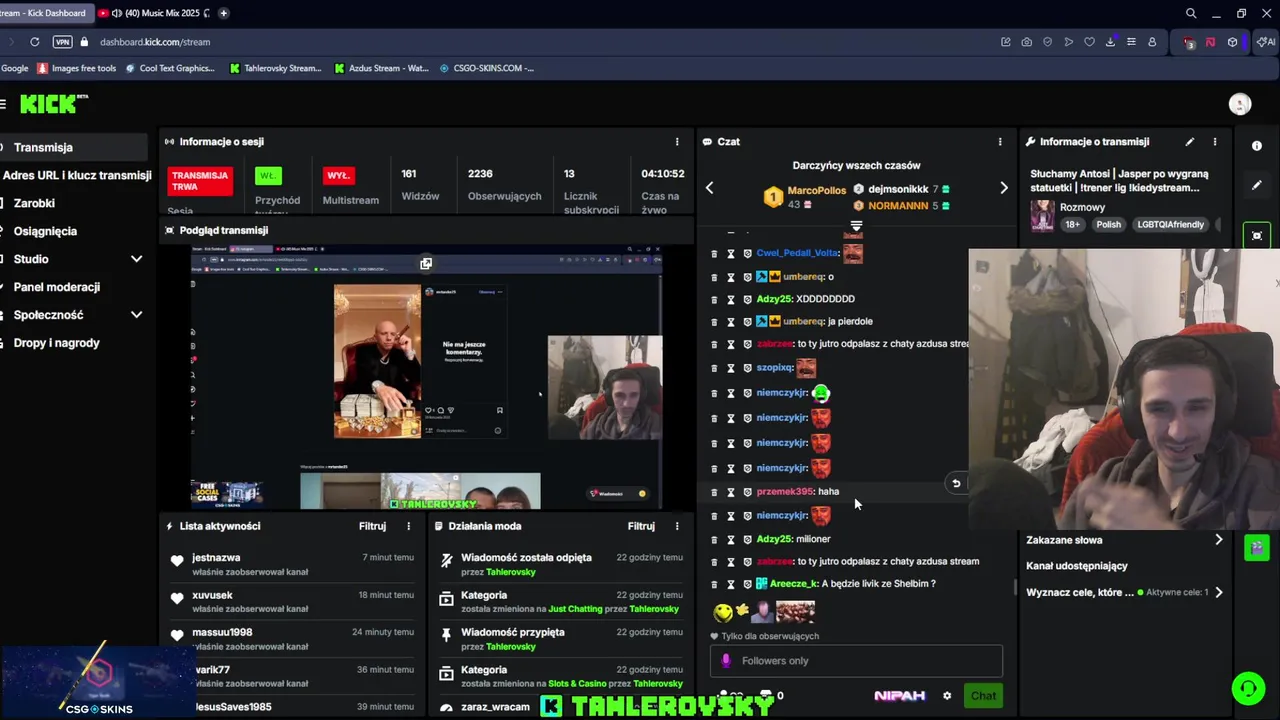Open Informacje o sesji panel options menu
This screenshot has height=720, width=1280.
point(677,142)
